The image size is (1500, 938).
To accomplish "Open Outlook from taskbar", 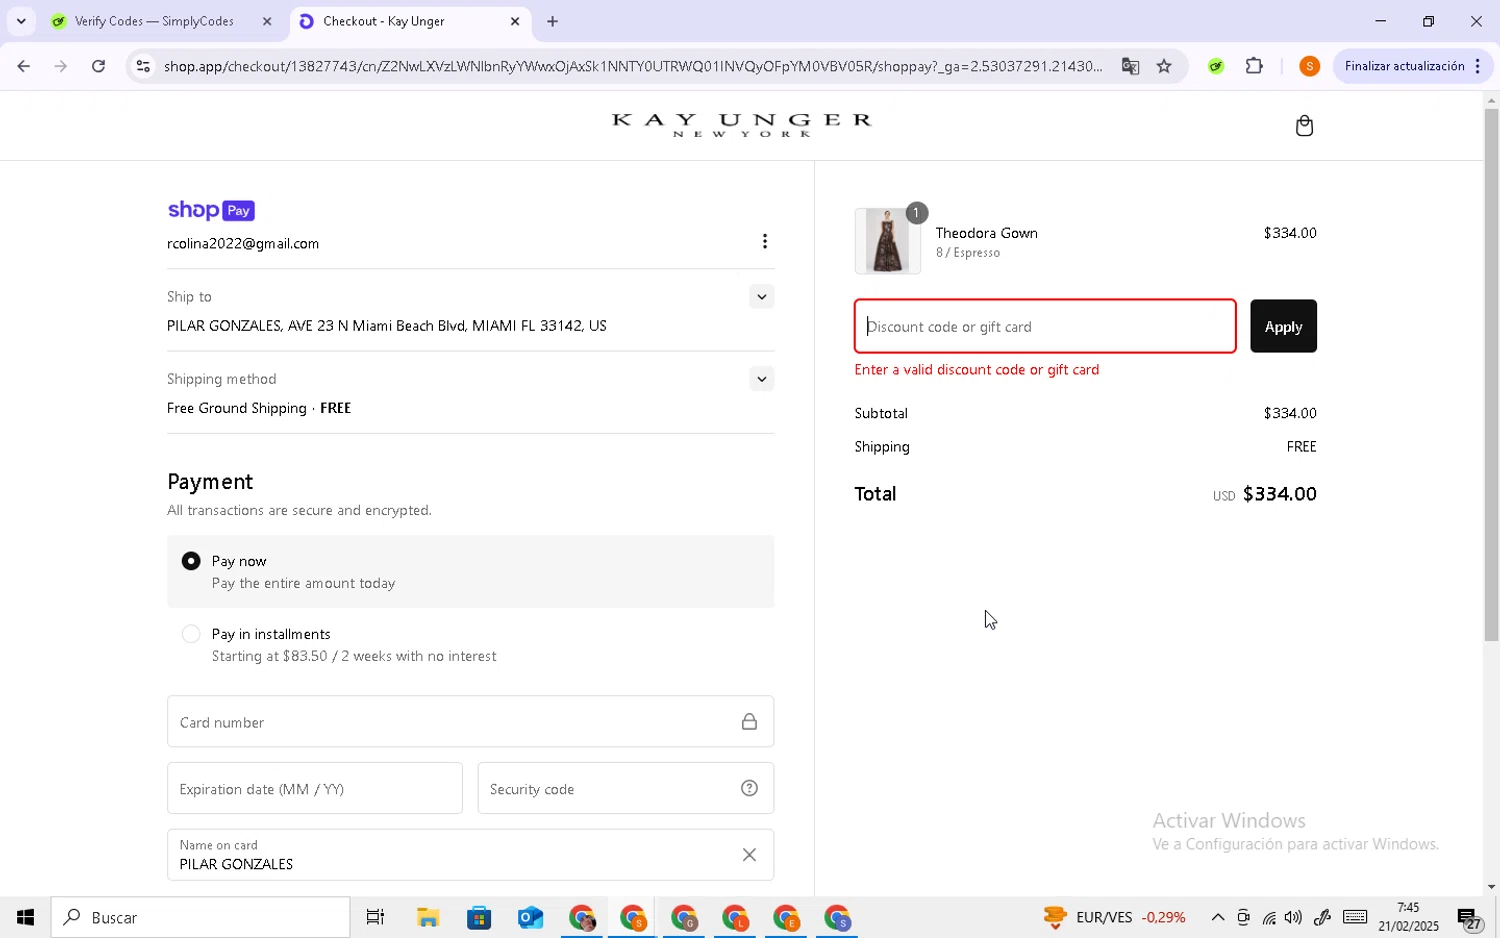I will pyautogui.click(x=530, y=917).
